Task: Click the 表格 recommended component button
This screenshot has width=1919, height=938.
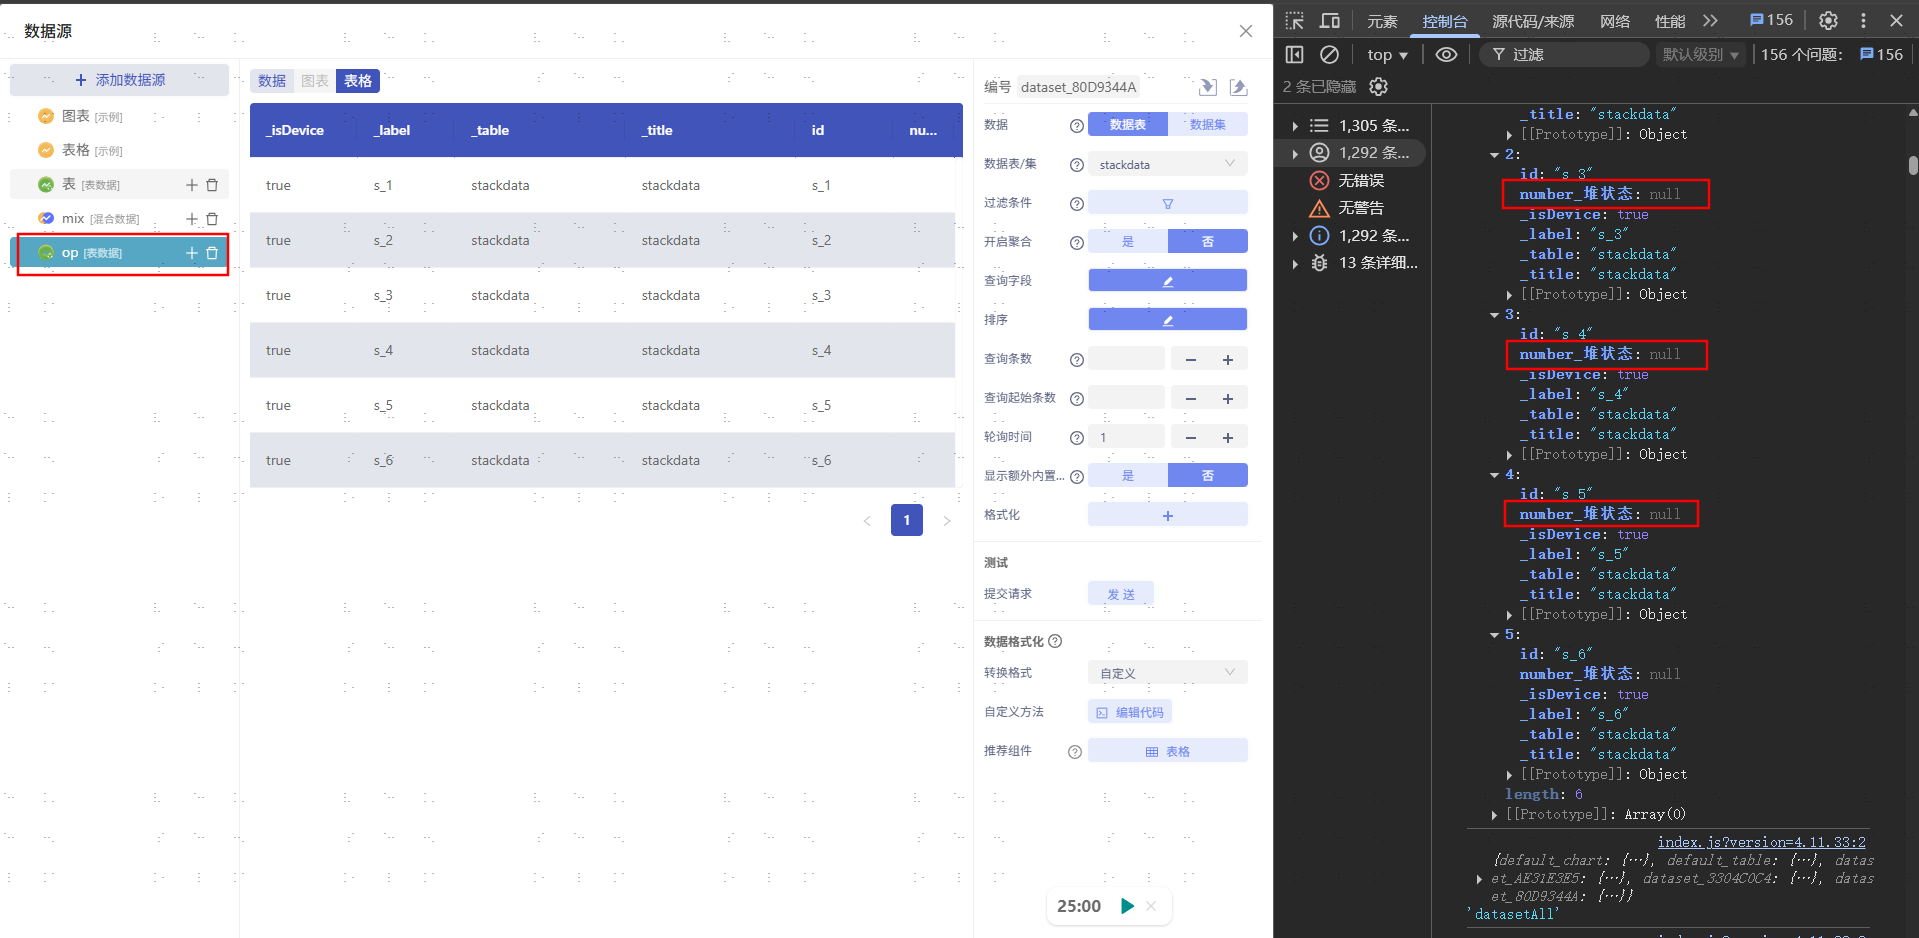Action: point(1167,751)
